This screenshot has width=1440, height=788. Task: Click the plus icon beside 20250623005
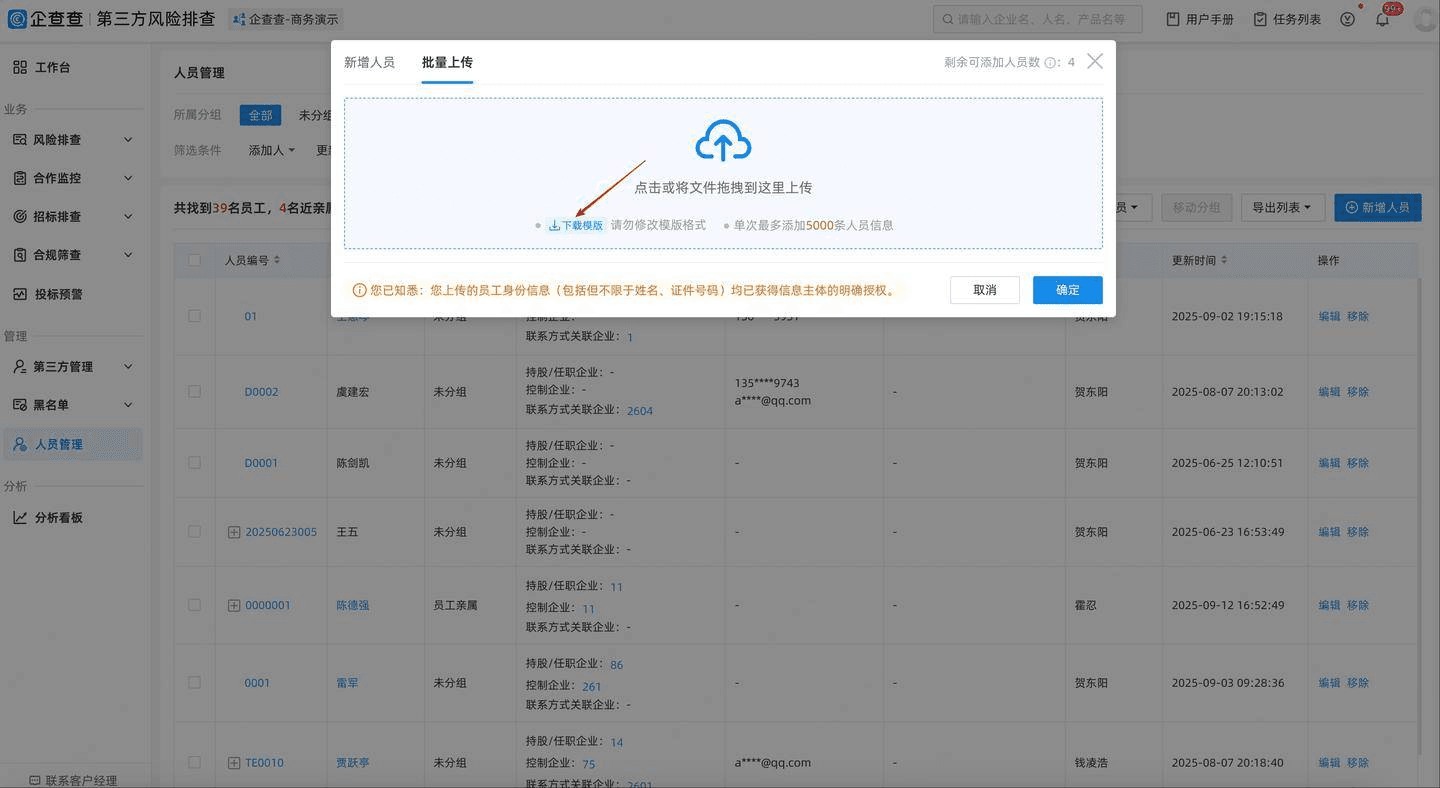(x=234, y=532)
